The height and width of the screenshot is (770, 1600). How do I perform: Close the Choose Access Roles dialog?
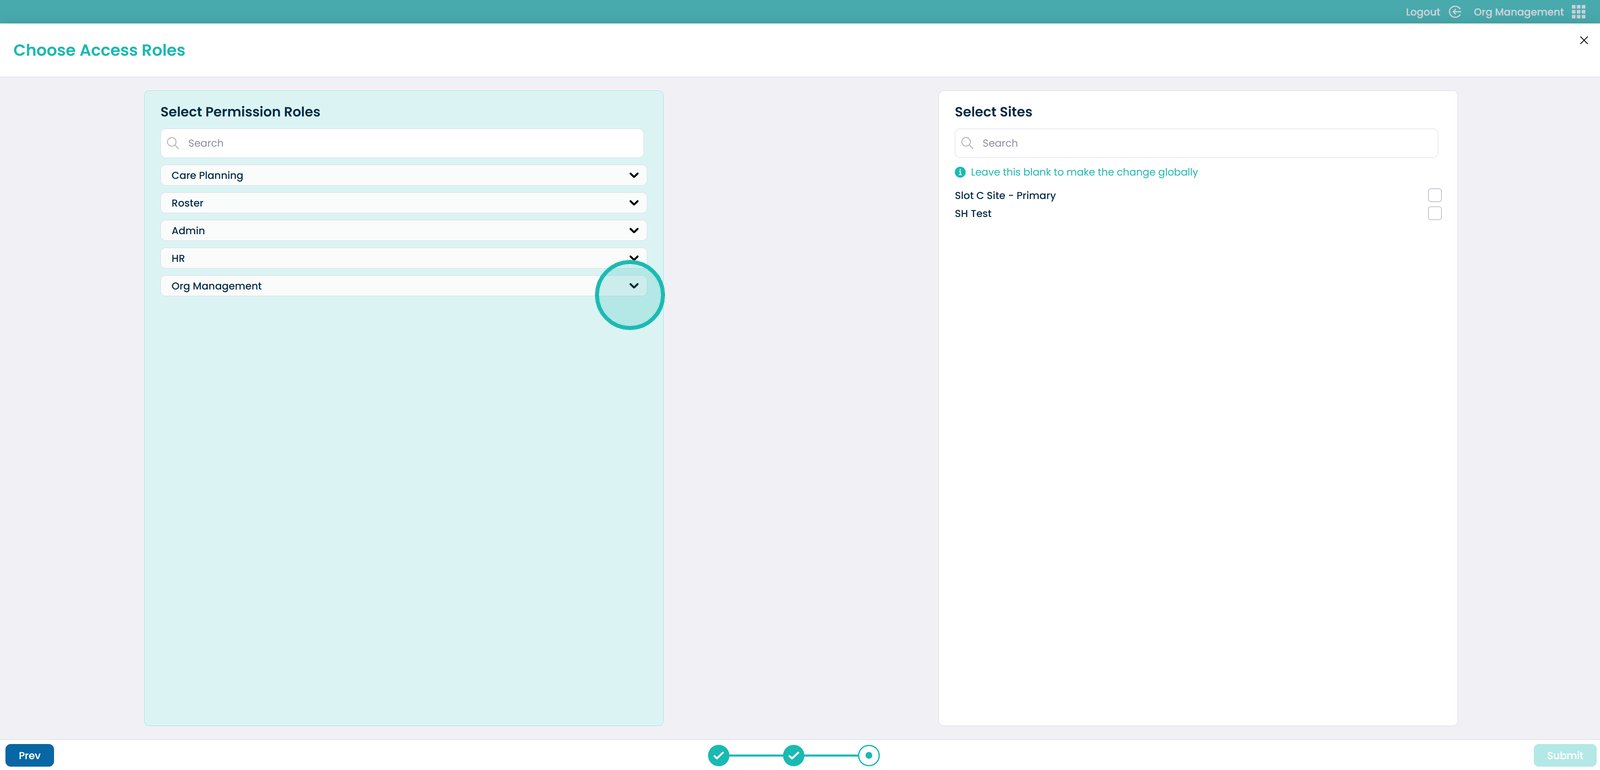pyautogui.click(x=1584, y=41)
